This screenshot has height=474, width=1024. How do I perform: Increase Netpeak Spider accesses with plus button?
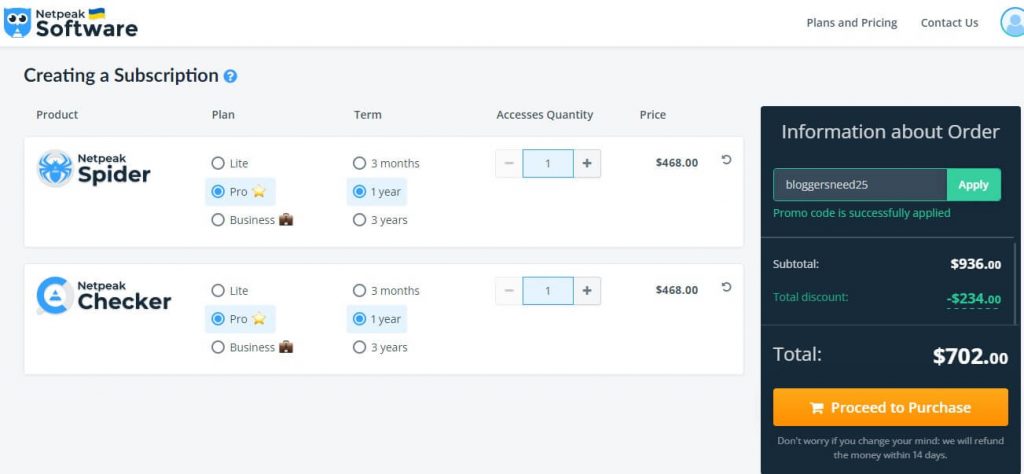tap(587, 163)
